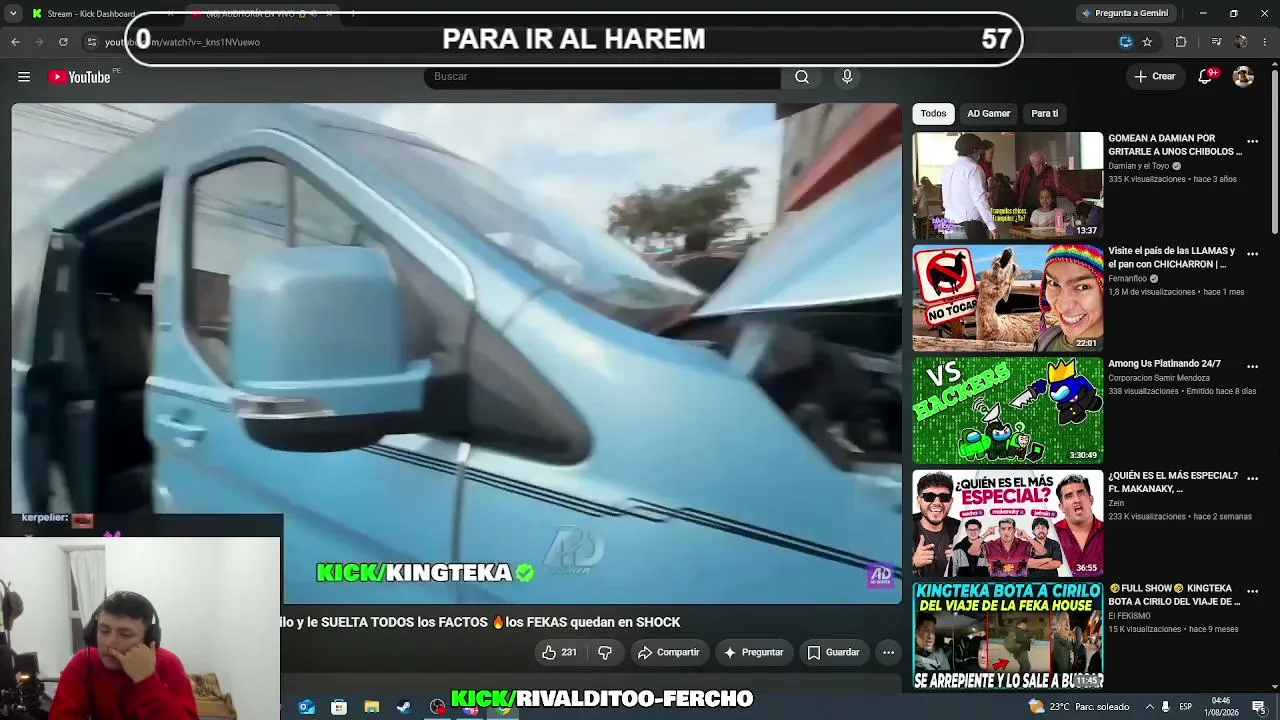Select the AD Gamer filter chip
The height and width of the screenshot is (720, 1280).
click(x=988, y=114)
